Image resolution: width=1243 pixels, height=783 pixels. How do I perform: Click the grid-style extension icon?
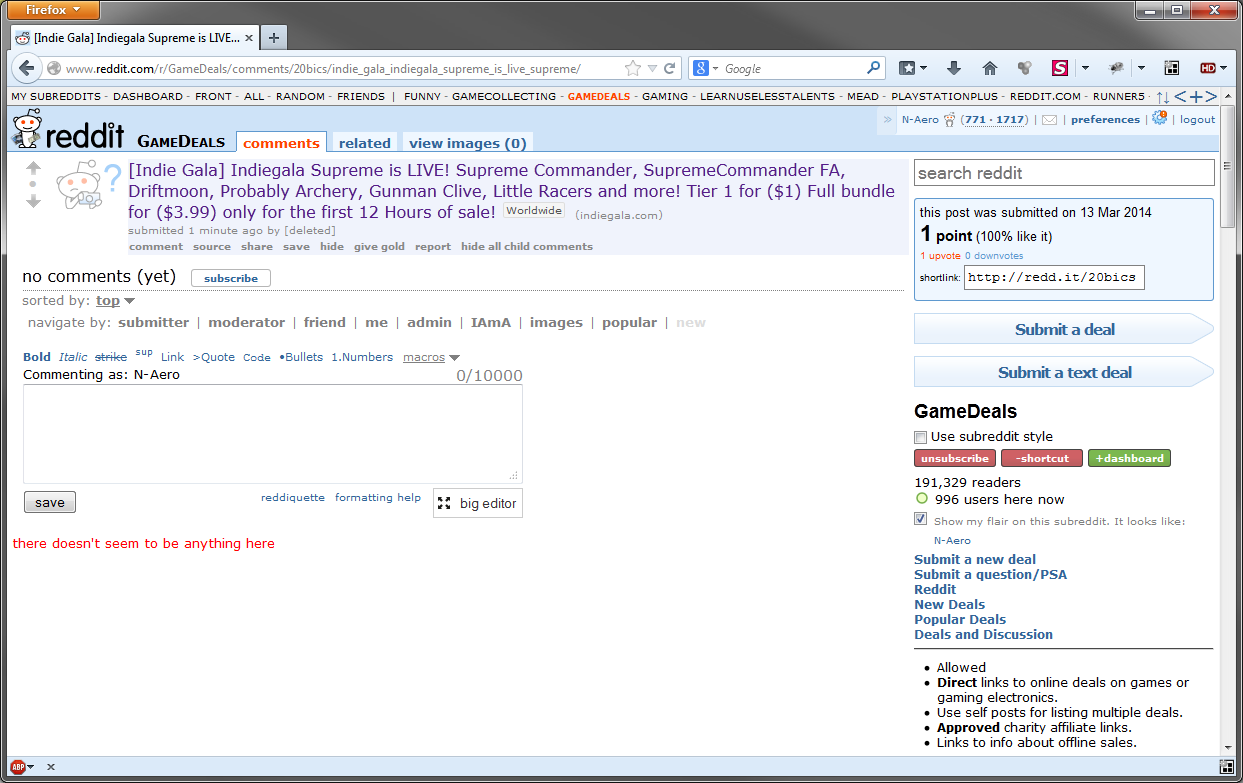(1172, 68)
